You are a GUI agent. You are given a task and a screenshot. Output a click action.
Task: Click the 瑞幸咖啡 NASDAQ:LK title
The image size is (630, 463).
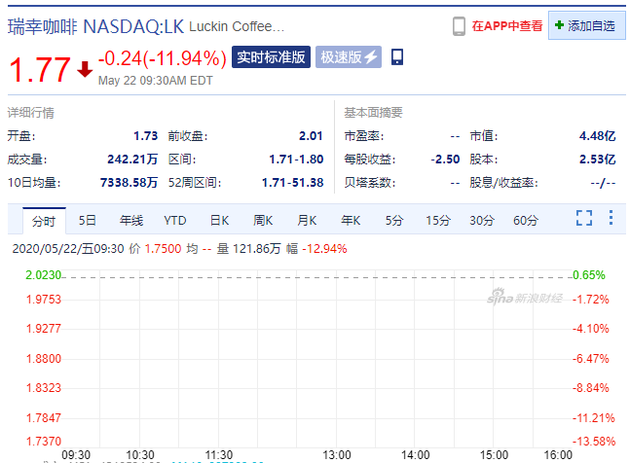coord(96,27)
